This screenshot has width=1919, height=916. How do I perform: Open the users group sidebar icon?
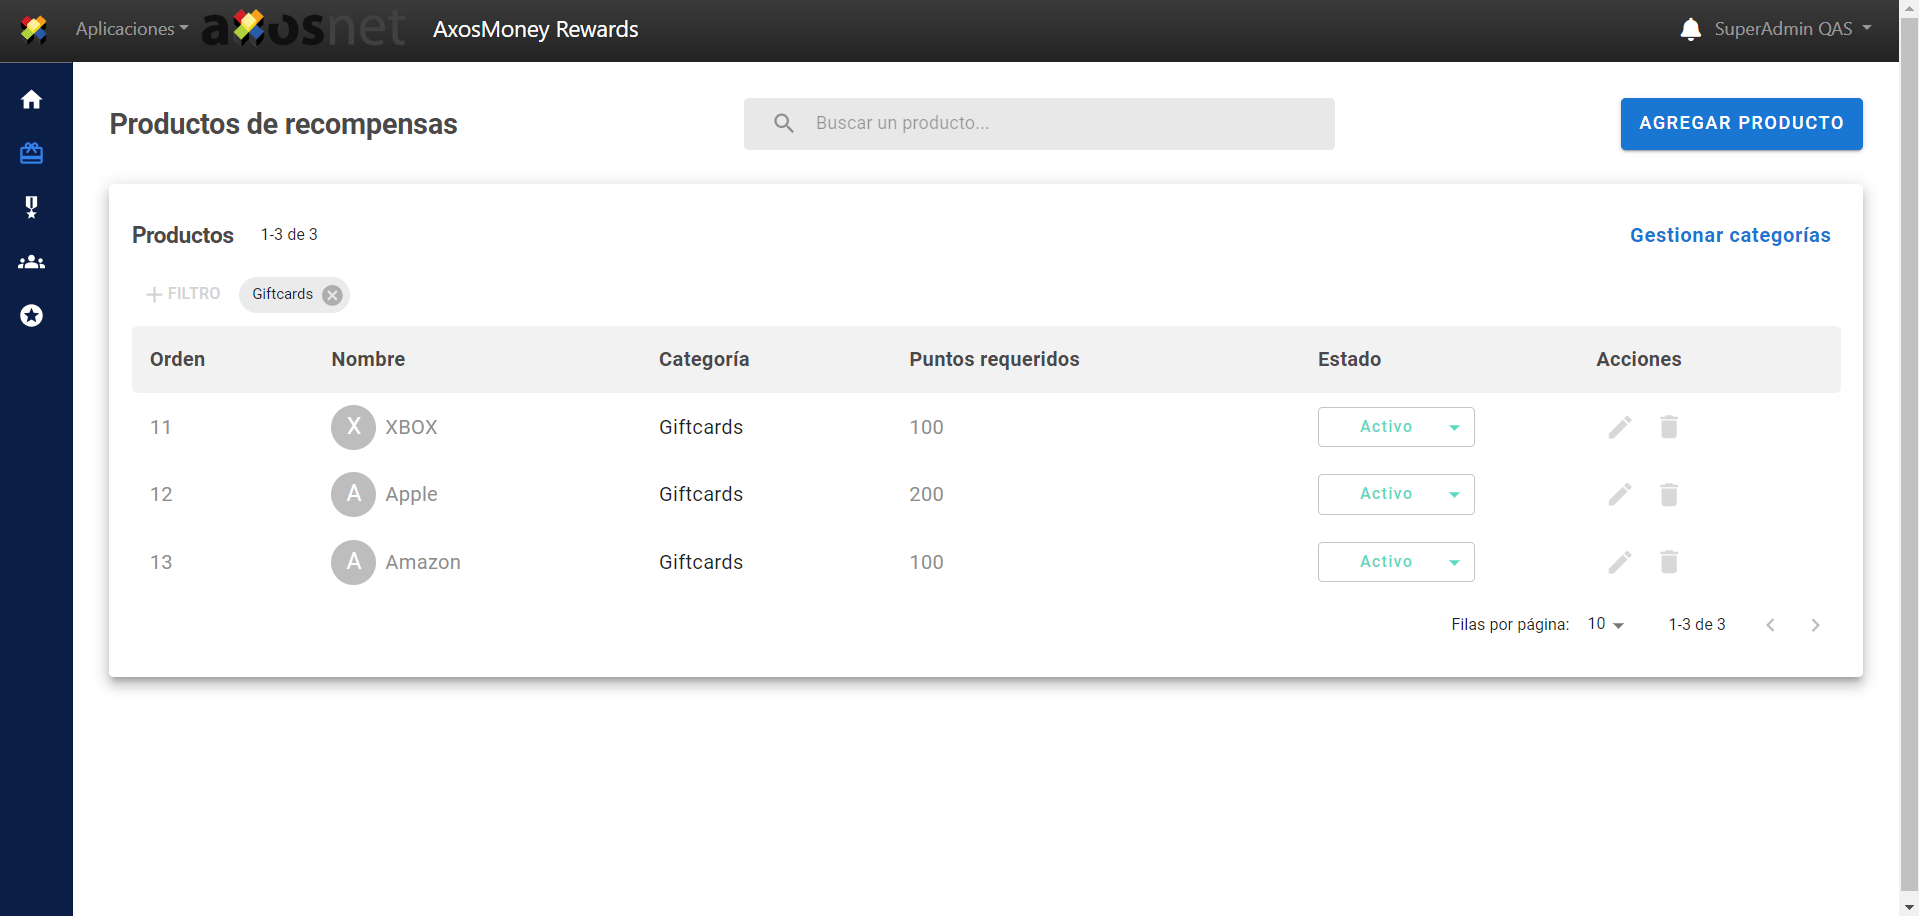pyautogui.click(x=32, y=262)
